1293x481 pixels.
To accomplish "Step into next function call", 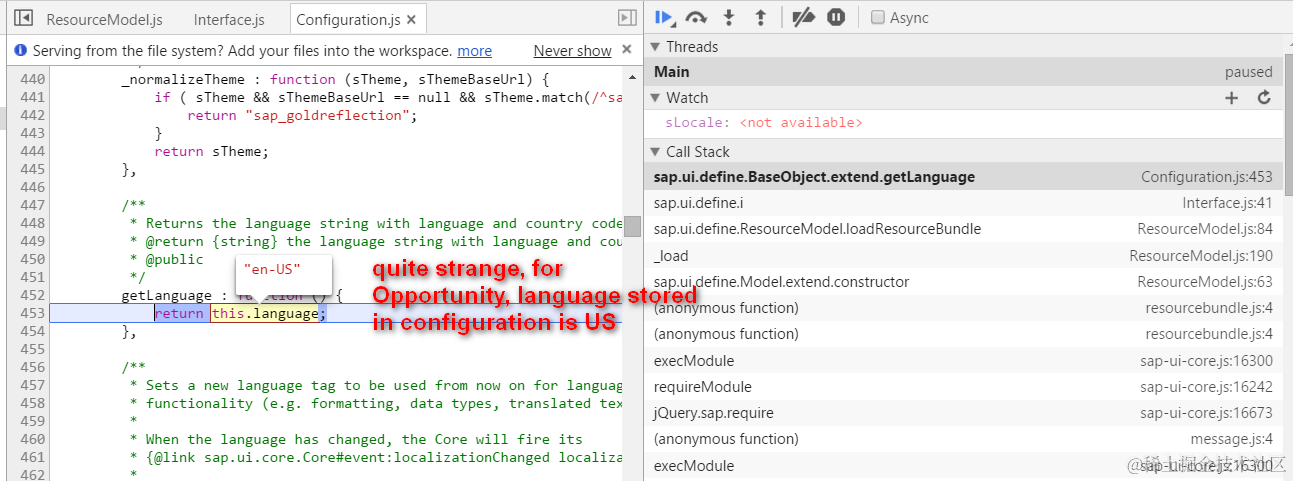I will [729, 18].
